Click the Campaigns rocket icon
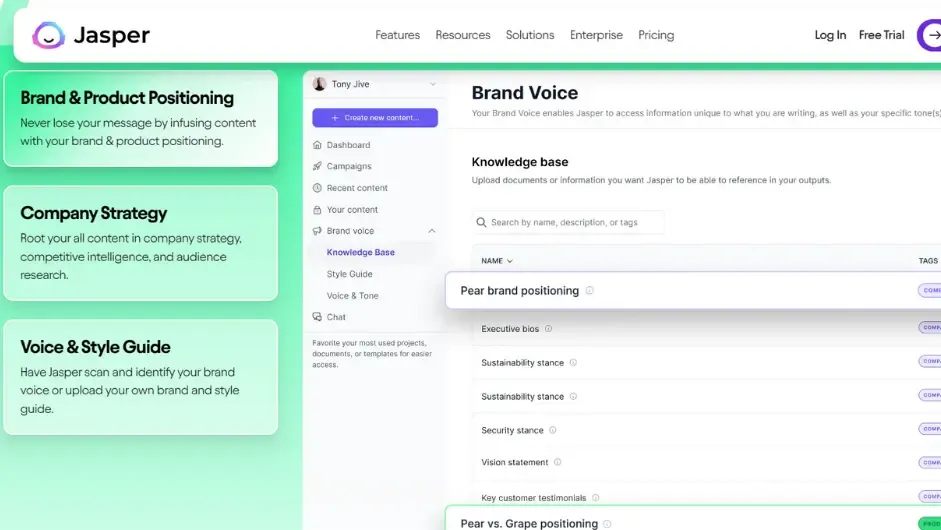The height and width of the screenshot is (530, 941). [x=317, y=166]
